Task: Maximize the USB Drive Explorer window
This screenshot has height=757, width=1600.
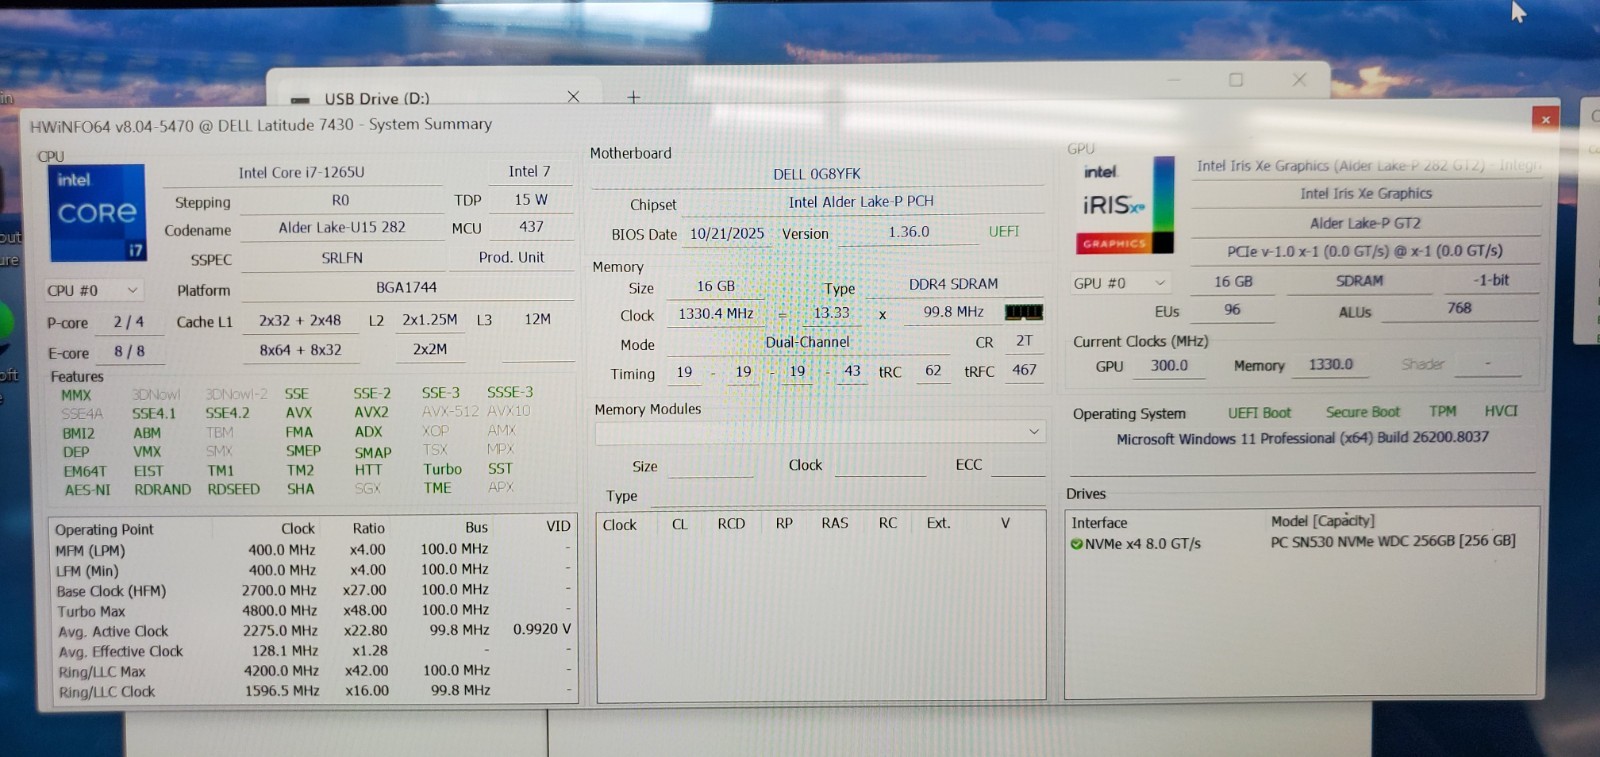Action: (x=1236, y=80)
